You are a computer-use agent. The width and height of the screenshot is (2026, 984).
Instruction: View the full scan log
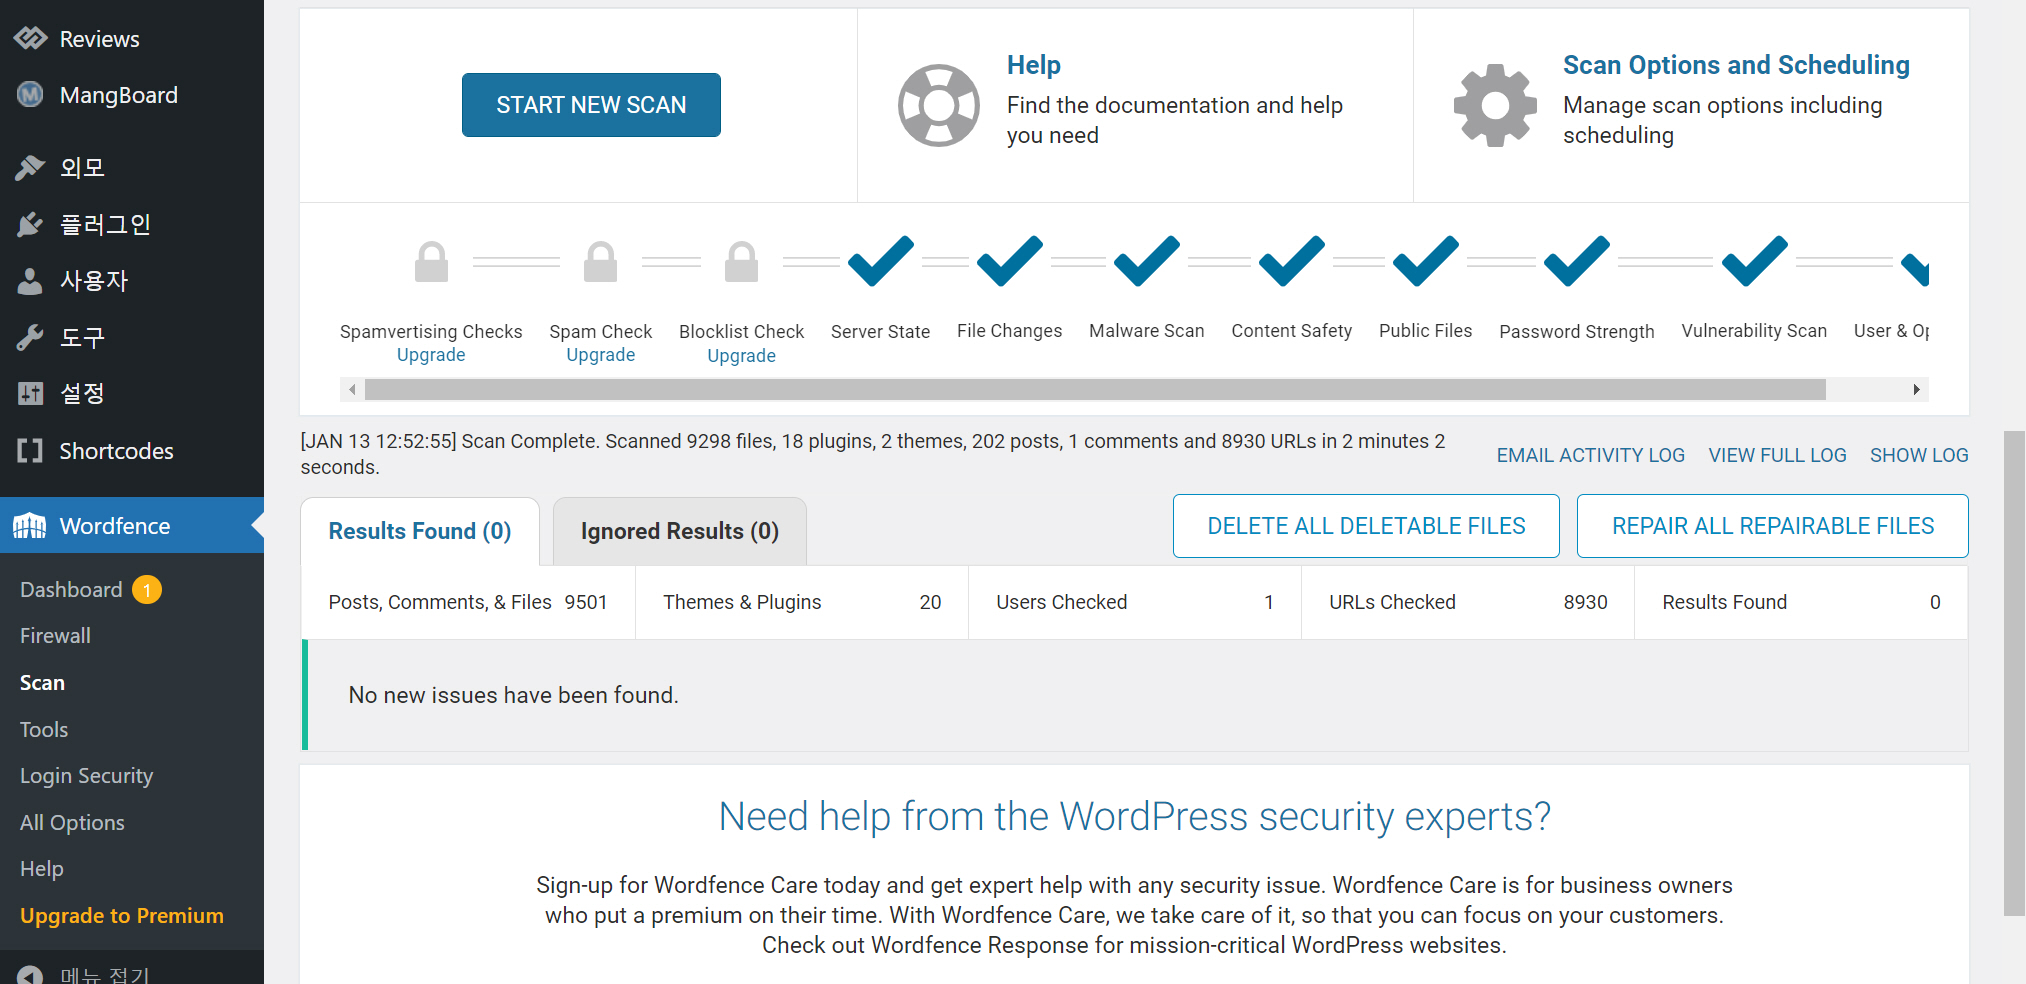pos(1777,455)
